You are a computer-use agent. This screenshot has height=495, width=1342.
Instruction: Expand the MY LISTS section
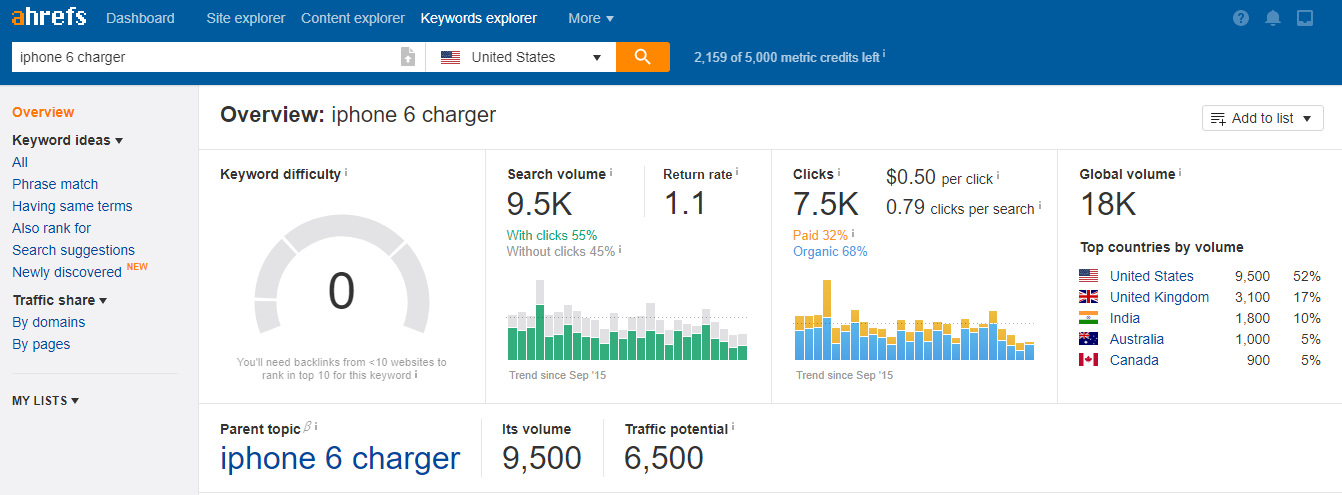point(45,401)
